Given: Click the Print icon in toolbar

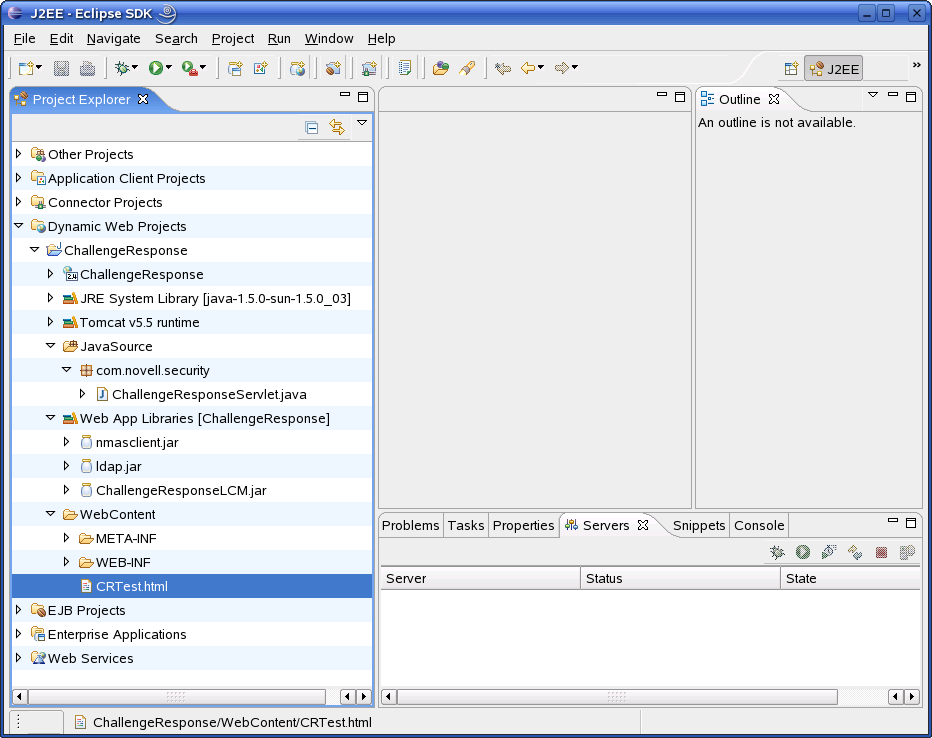Looking at the screenshot, I should click(87, 68).
